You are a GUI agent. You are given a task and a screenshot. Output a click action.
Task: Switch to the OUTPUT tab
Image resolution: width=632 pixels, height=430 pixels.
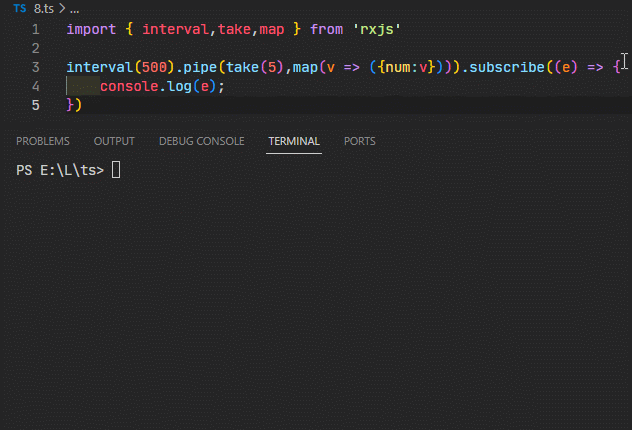114,141
